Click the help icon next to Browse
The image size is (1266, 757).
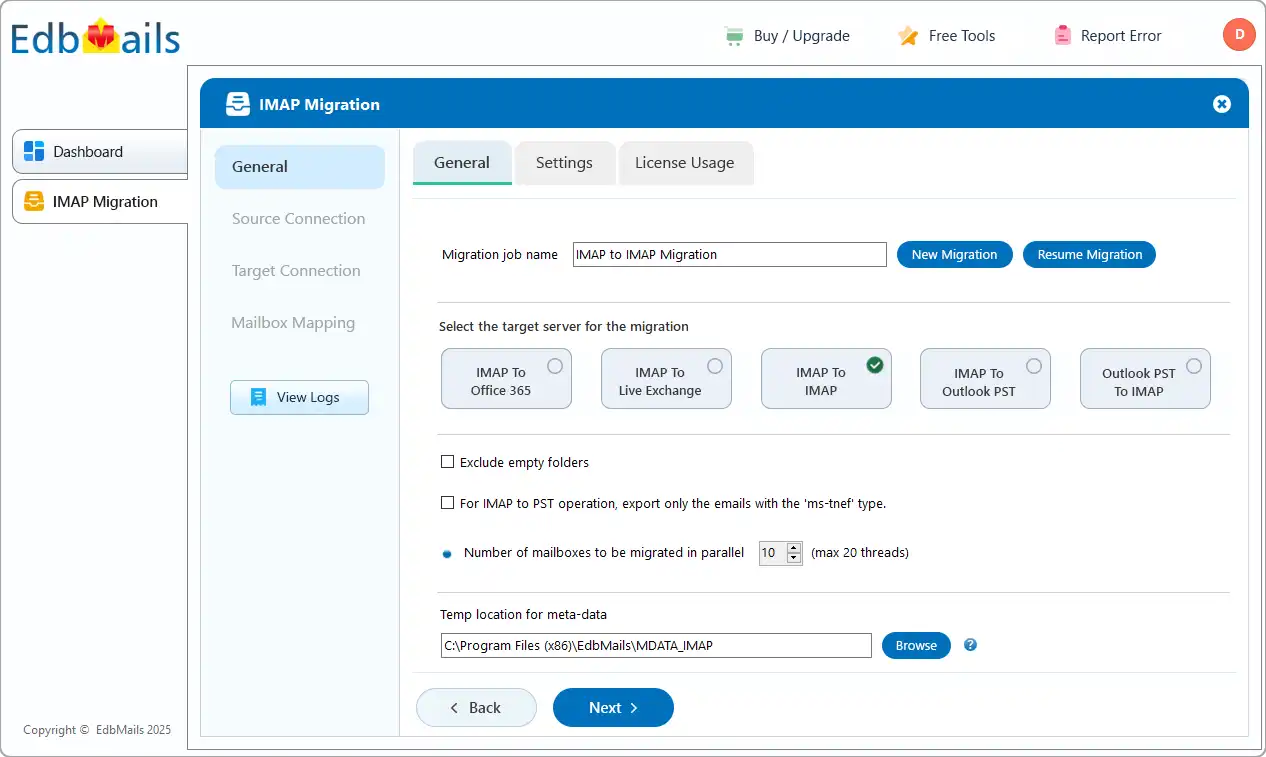(x=970, y=645)
